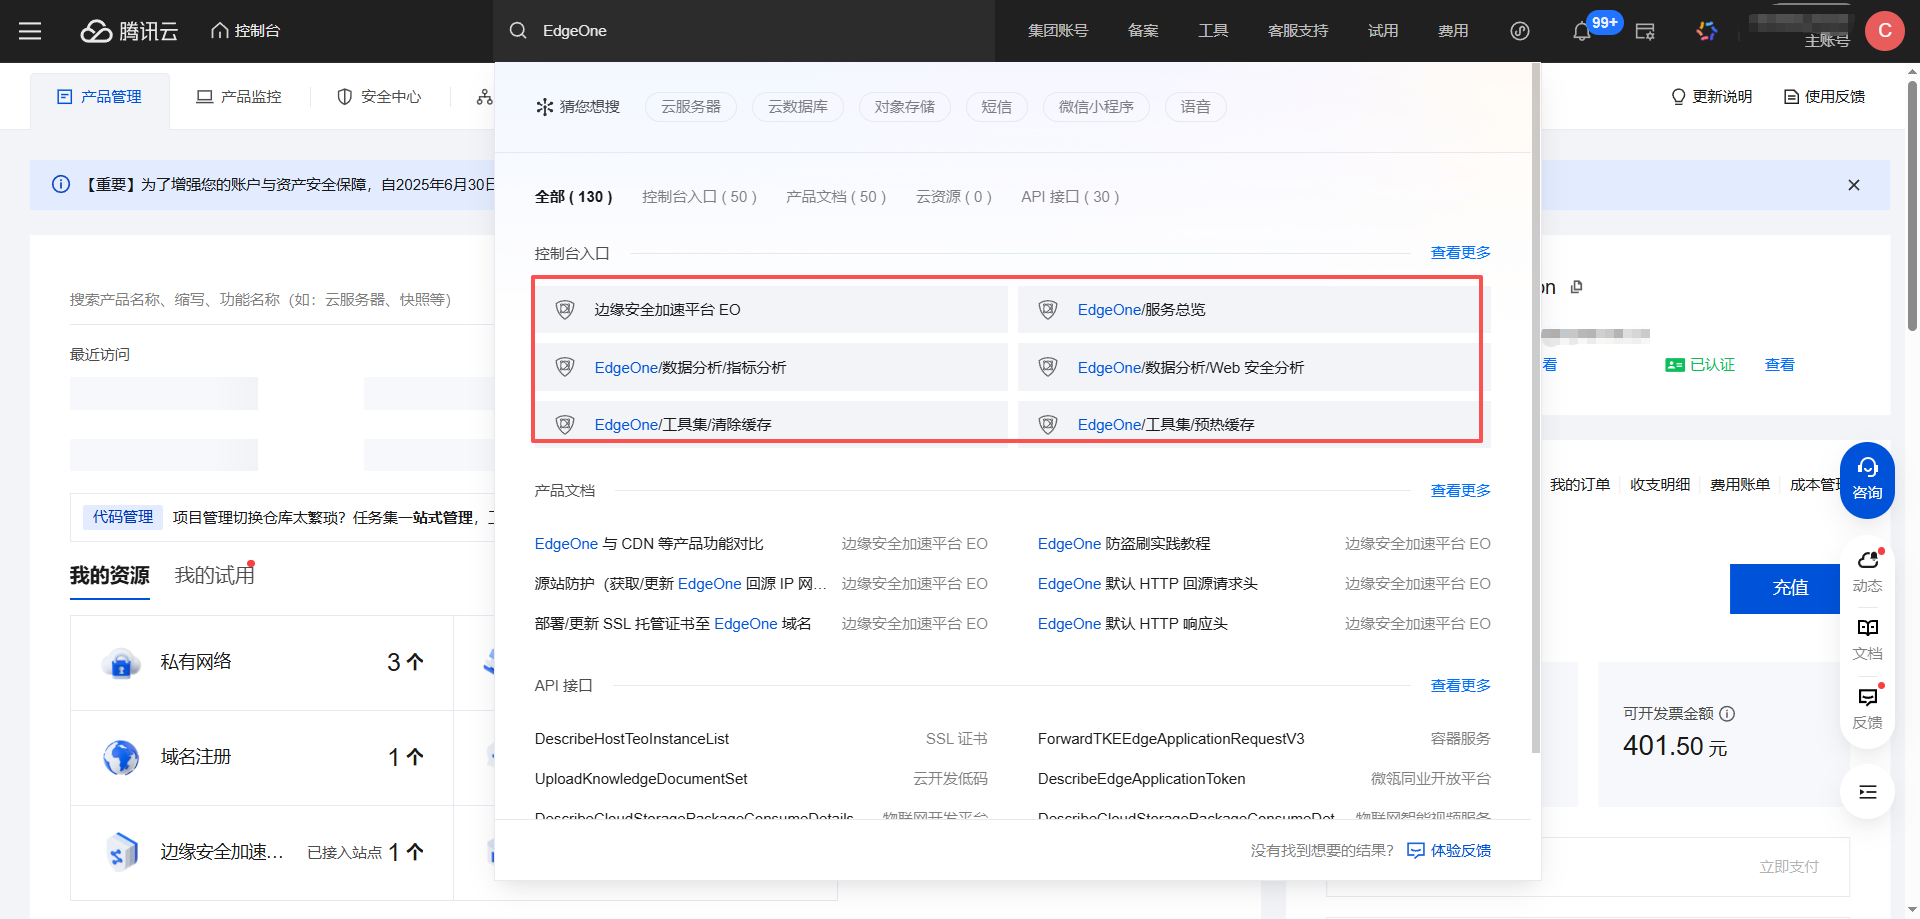
Task: Click 查看更多 for the 产品文档 section
Action: (1461, 491)
